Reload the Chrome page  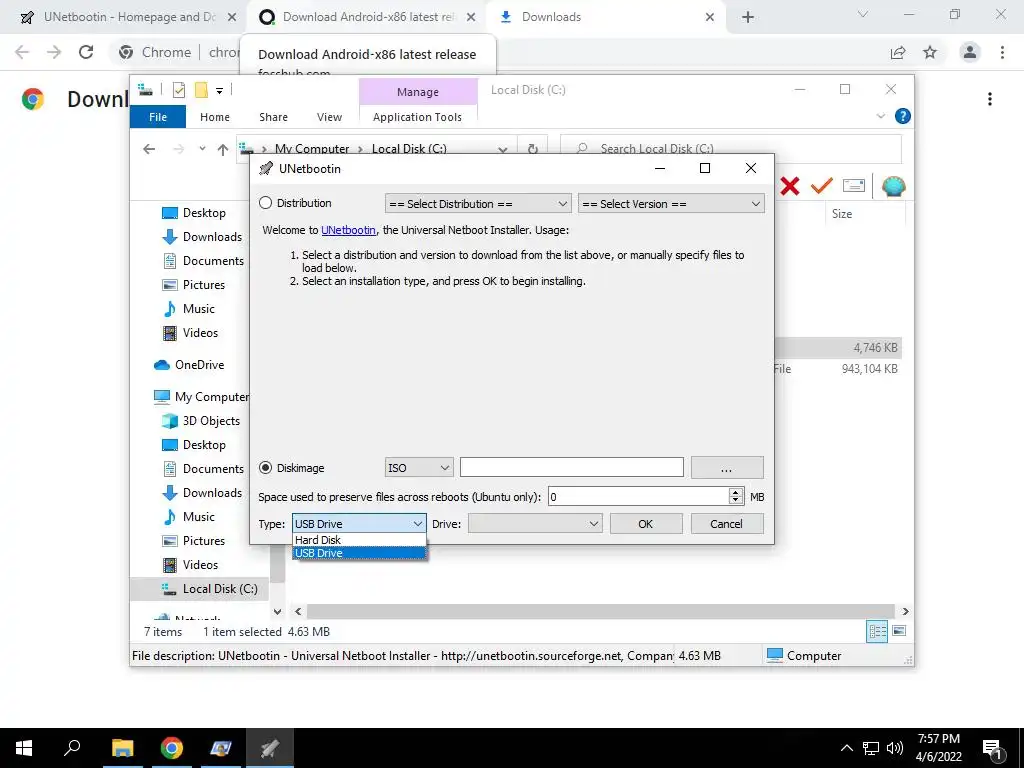pos(86,52)
